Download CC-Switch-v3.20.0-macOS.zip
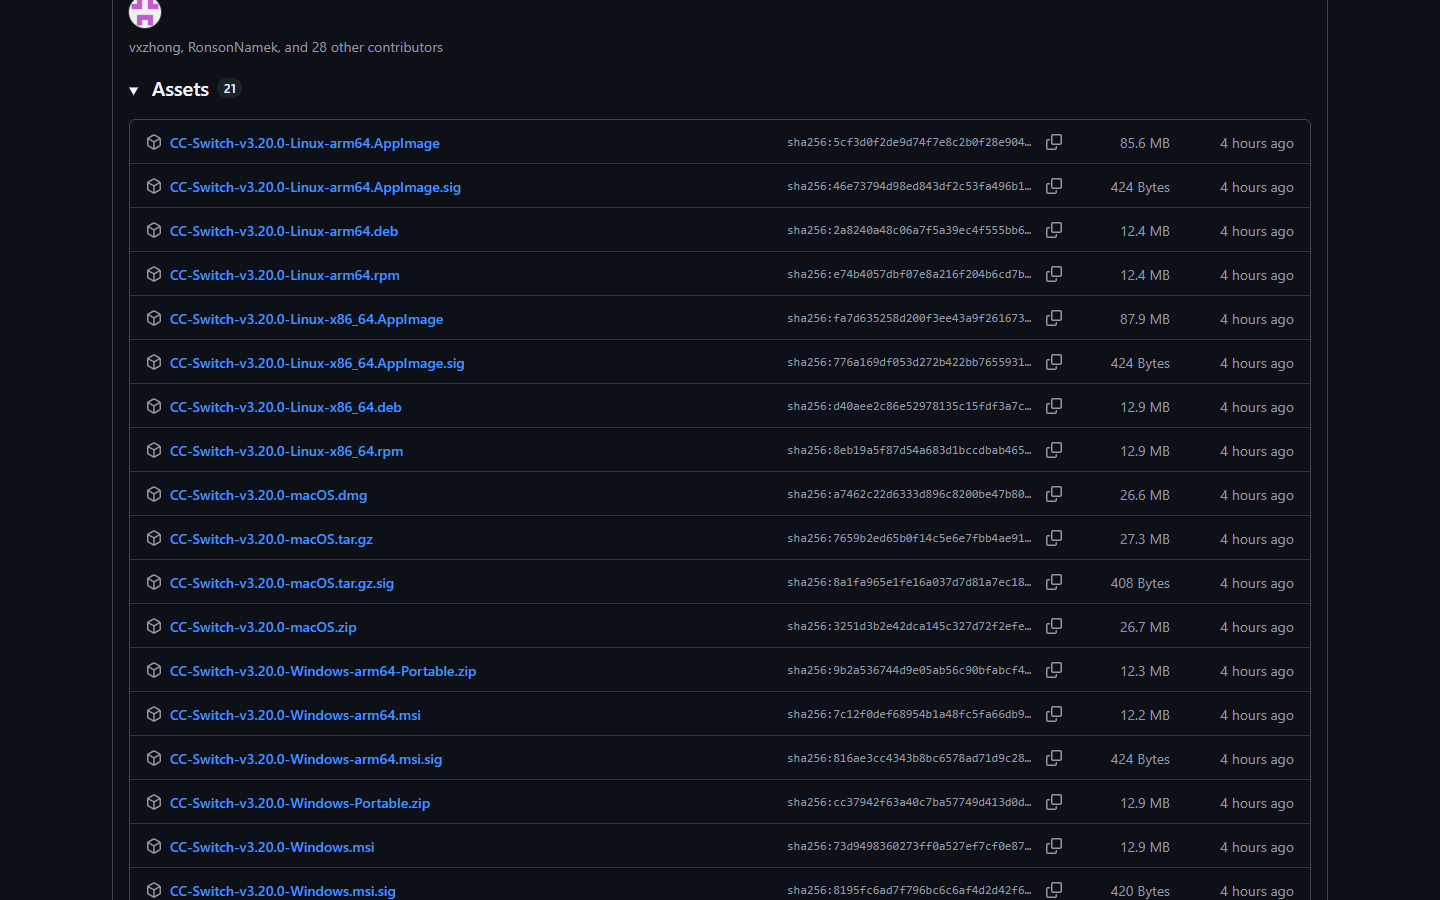 pyautogui.click(x=263, y=627)
